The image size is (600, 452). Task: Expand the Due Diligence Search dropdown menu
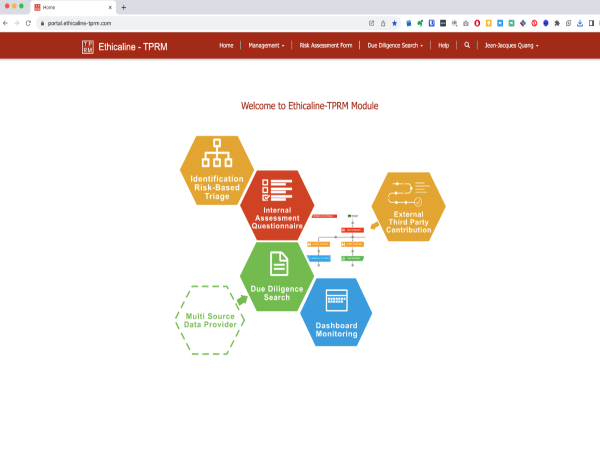(395, 45)
